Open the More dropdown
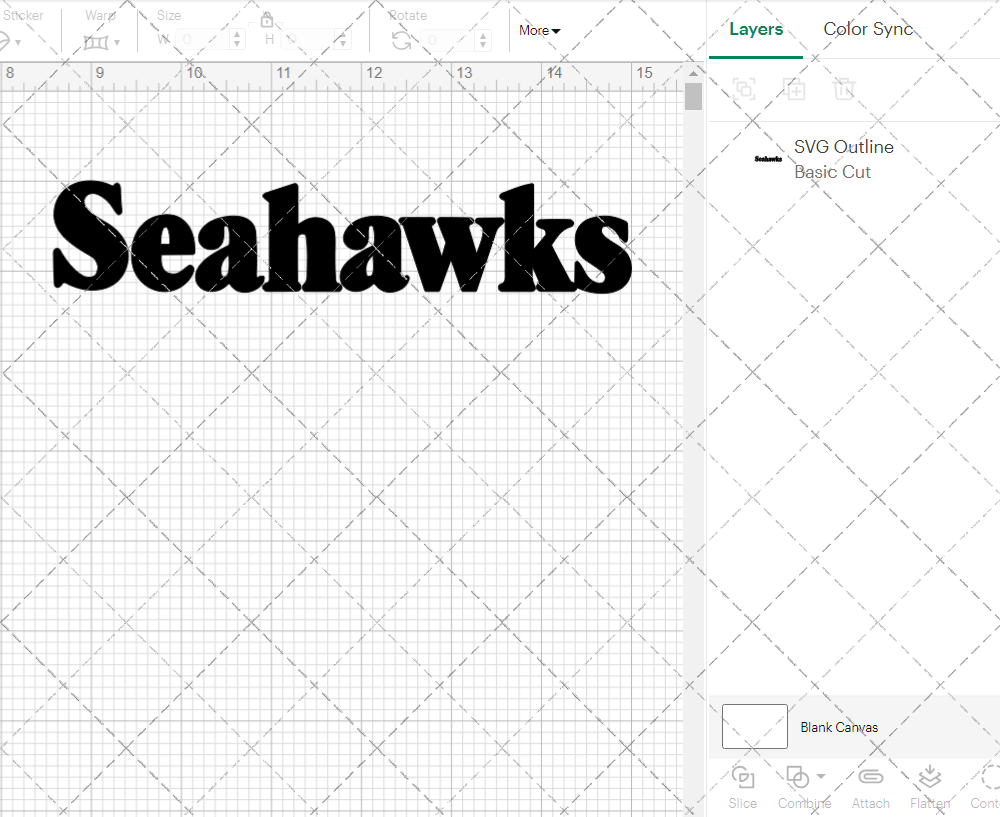 click(538, 31)
